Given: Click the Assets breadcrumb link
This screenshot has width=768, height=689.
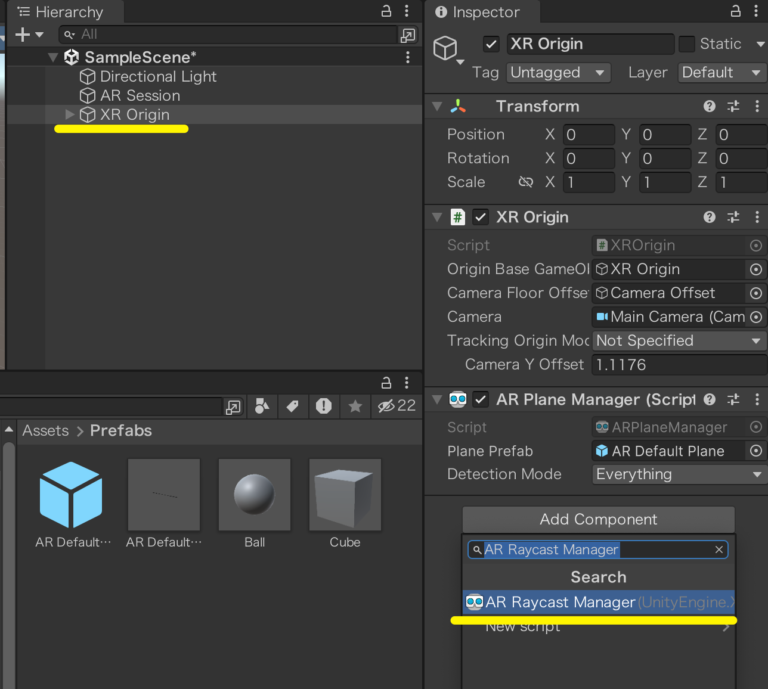Looking at the screenshot, I should (45, 430).
